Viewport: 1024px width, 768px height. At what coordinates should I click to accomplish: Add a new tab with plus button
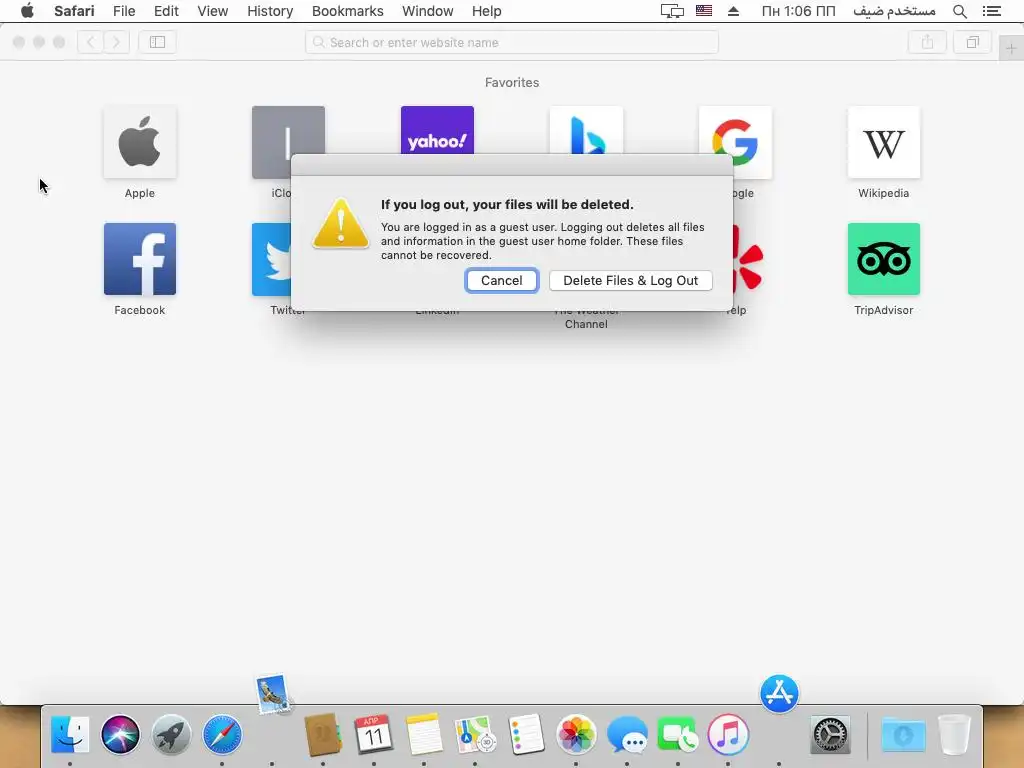[x=1011, y=48]
